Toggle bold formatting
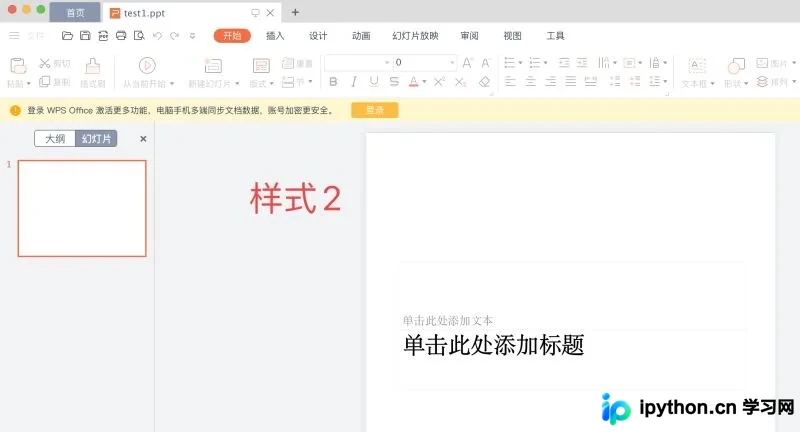800x432 pixels. coord(333,82)
